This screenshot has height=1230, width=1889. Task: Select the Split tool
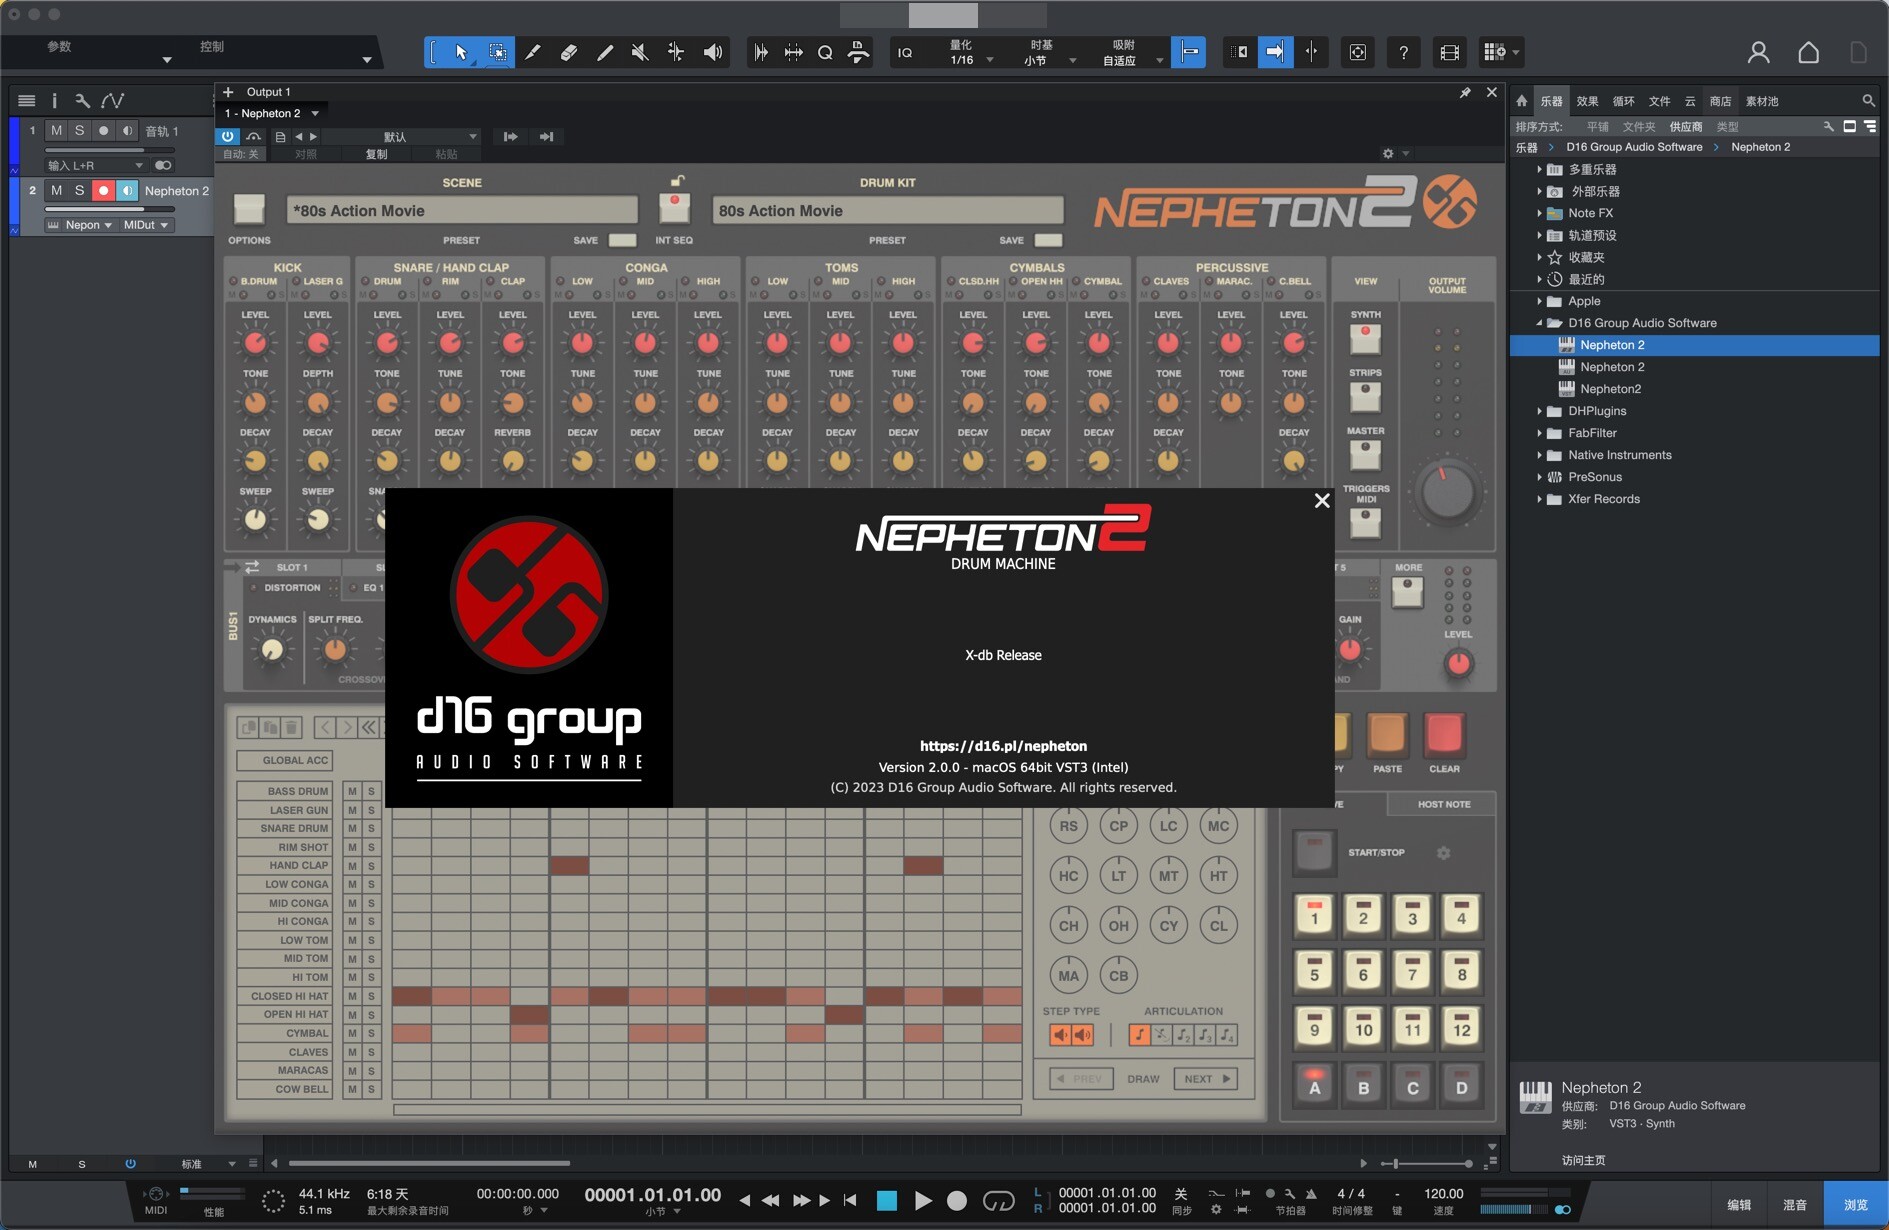pos(533,52)
